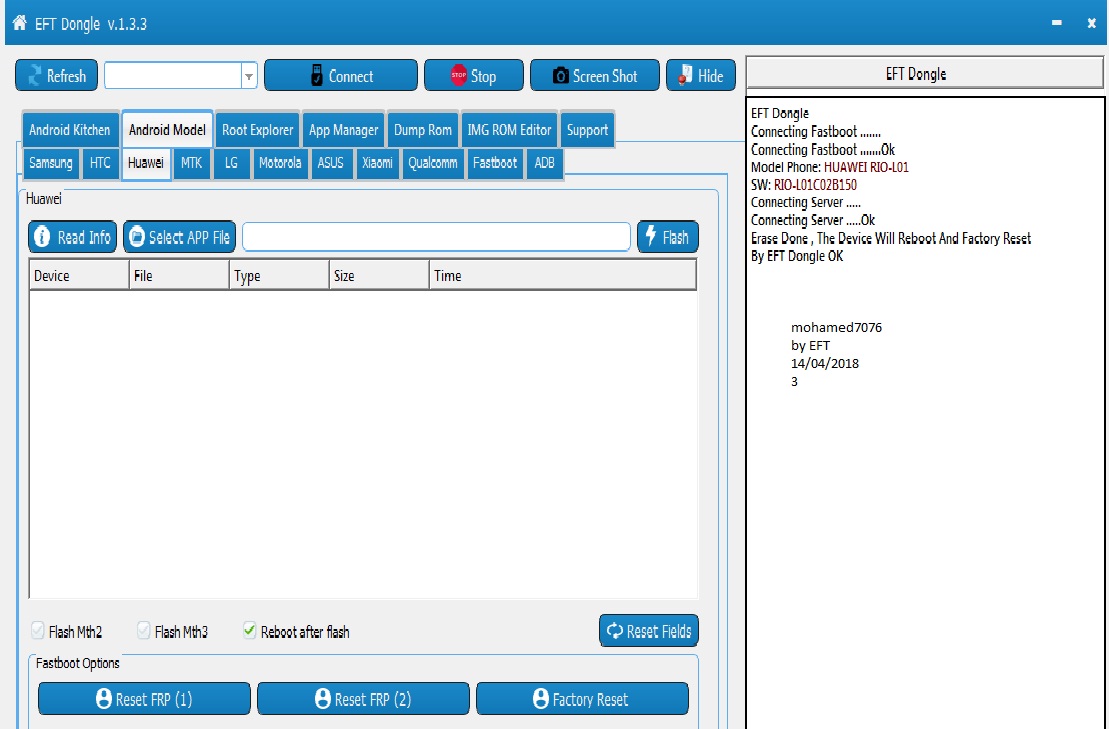Toggle the Flash Mth3 checkbox
The width and height of the screenshot is (1109, 729).
pos(144,630)
